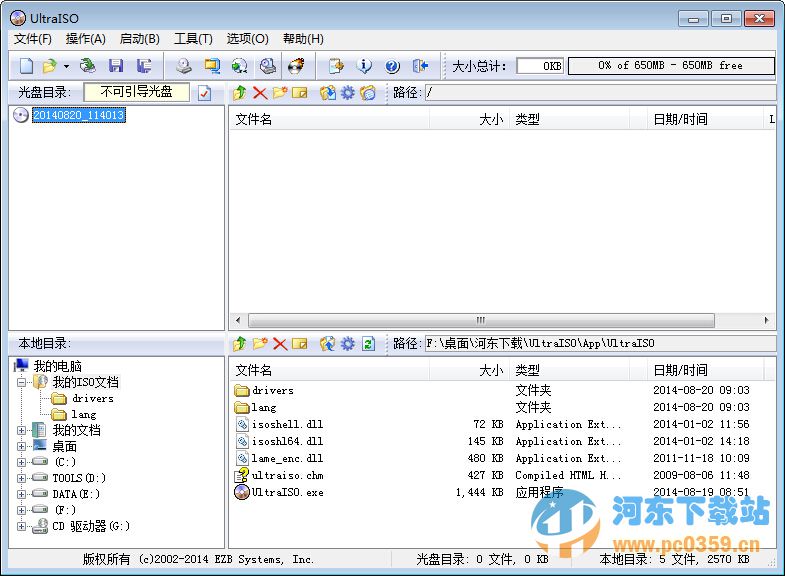Click the Convert image format icon
This screenshot has height=576, width=785.
(212, 66)
